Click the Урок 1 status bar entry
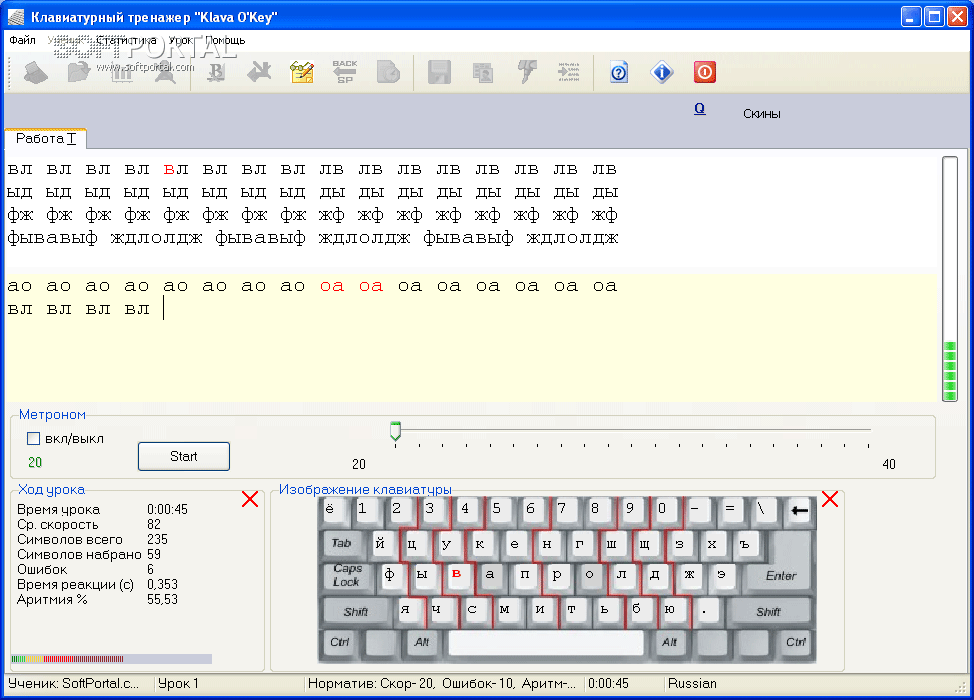The image size is (974, 700). pyautogui.click(x=178, y=684)
